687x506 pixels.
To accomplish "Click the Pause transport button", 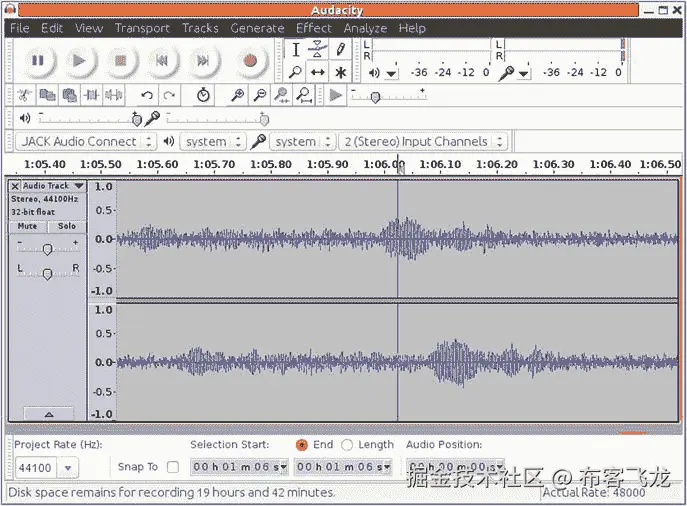I will pyautogui.click(x=38, y=60).
